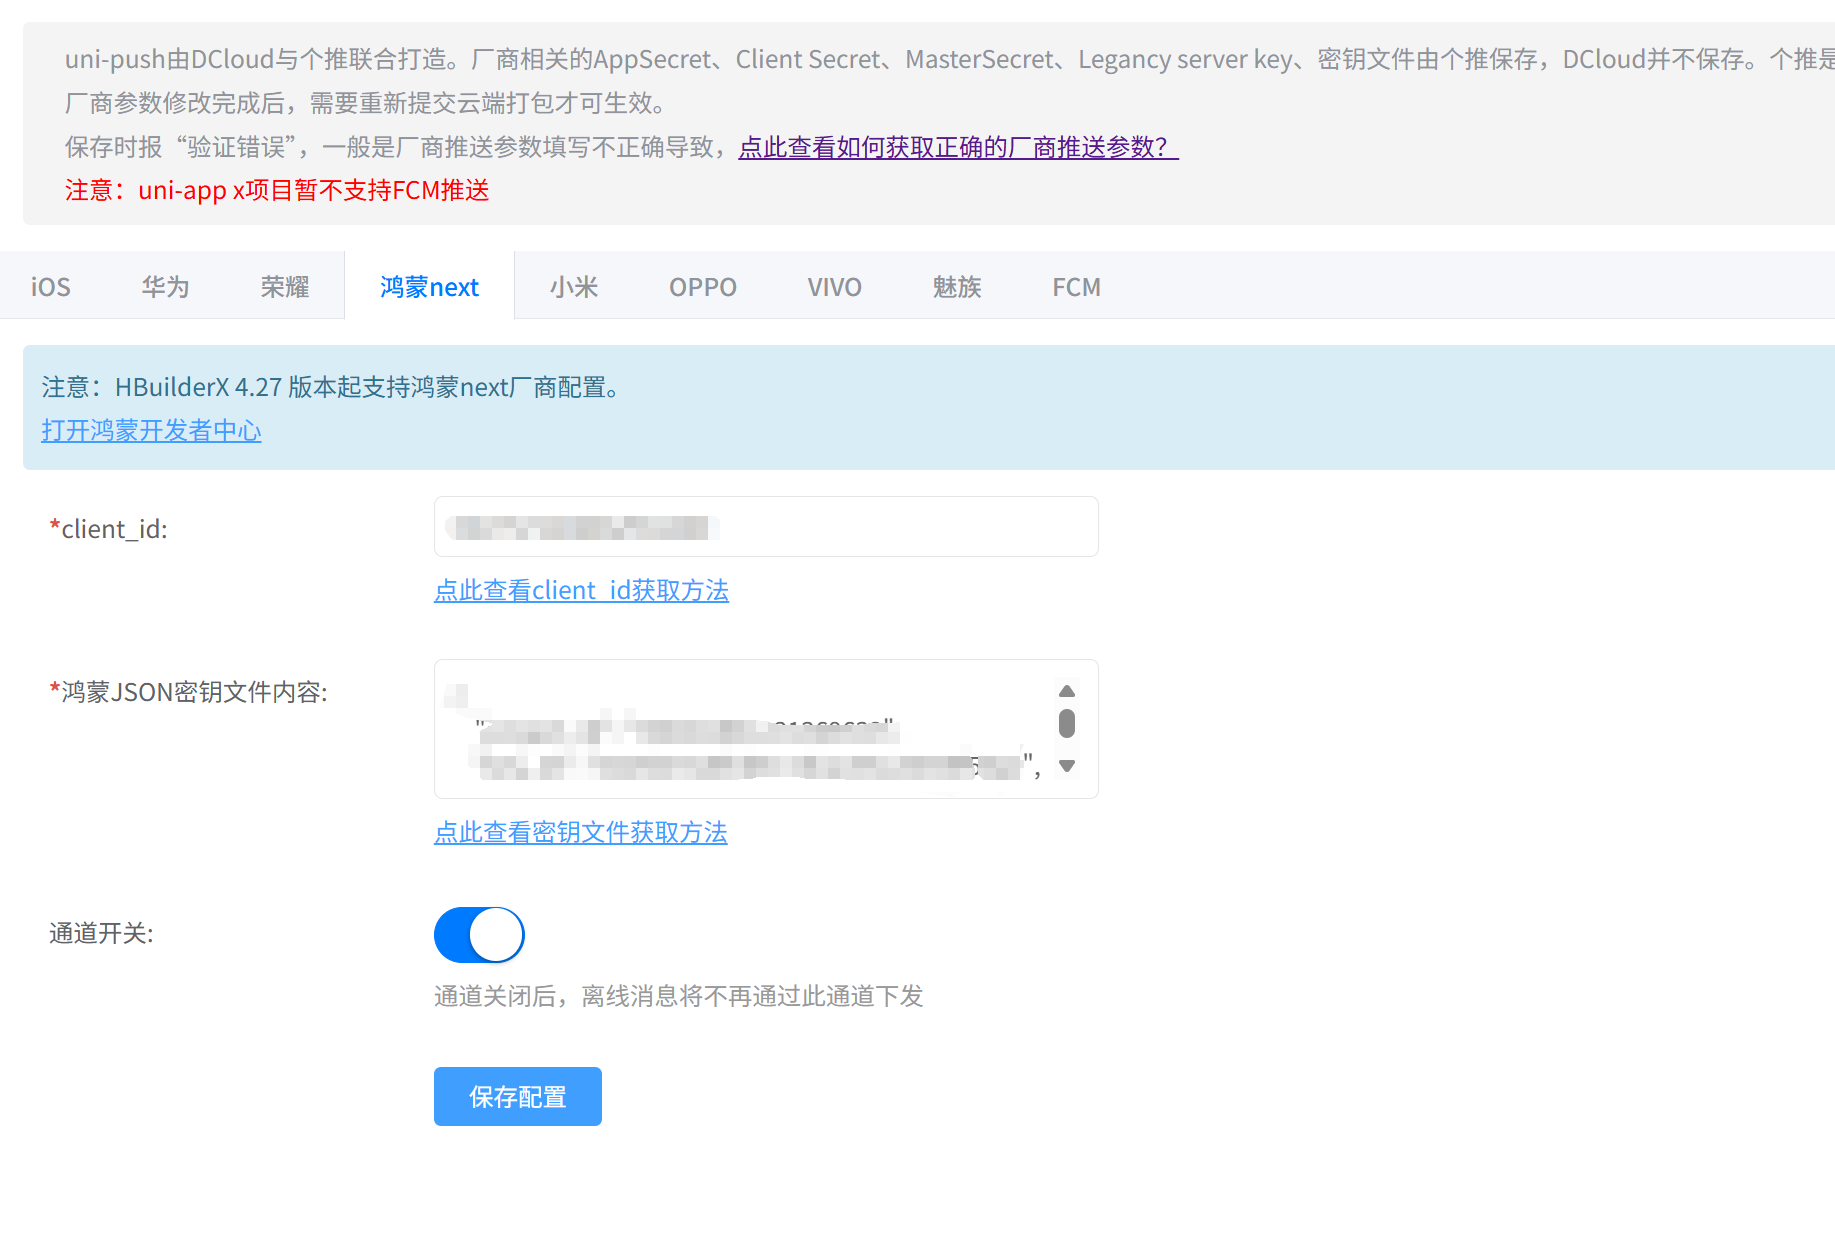
Task: Click the hint text 通道关闭后，离线消息将不再通过此通道下发
Action: point(679,996)
